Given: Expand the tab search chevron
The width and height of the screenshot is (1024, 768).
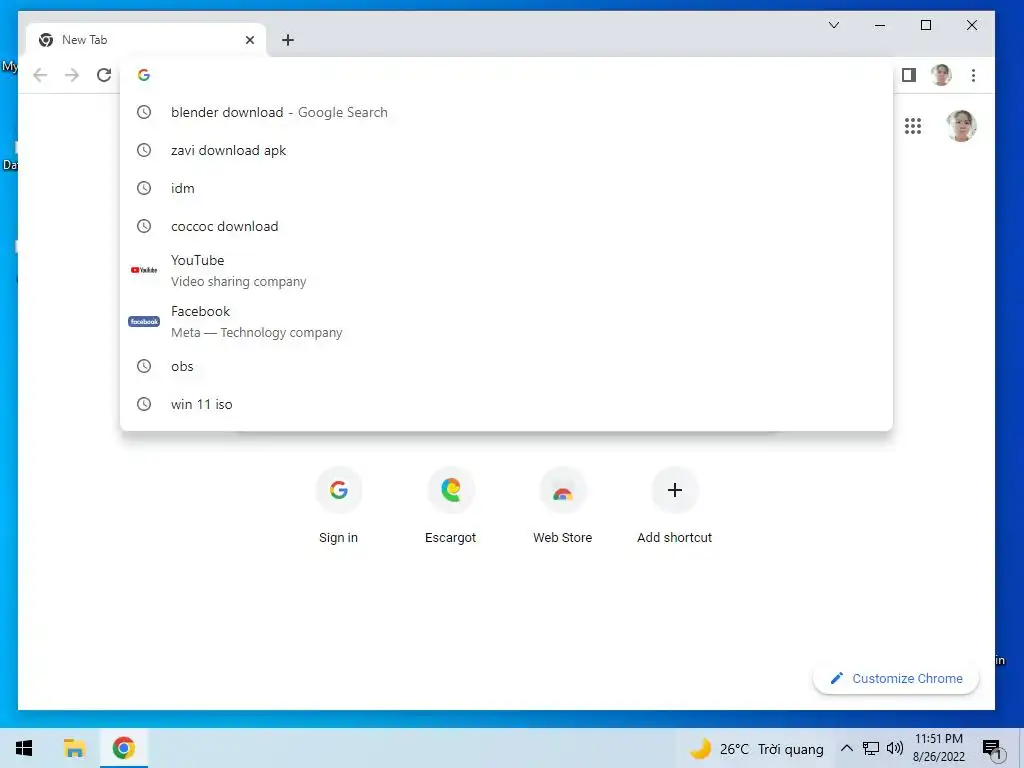Looking at the screenshot, I should click(834, 25).
